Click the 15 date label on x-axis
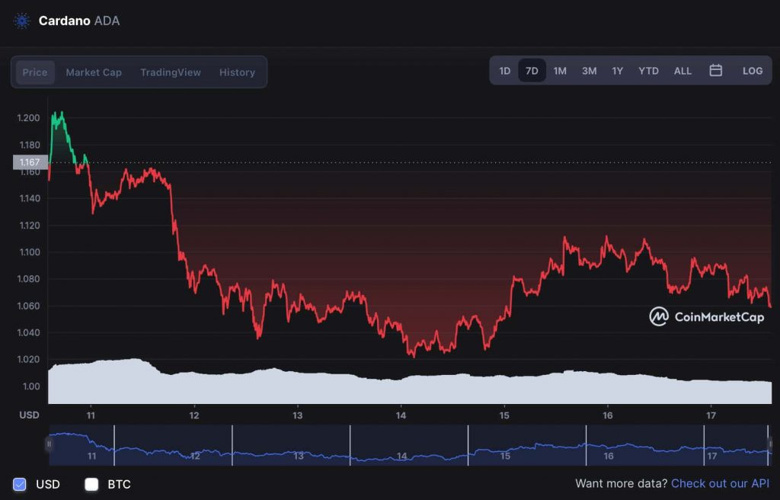780x500 pixels. click(504, 415)
